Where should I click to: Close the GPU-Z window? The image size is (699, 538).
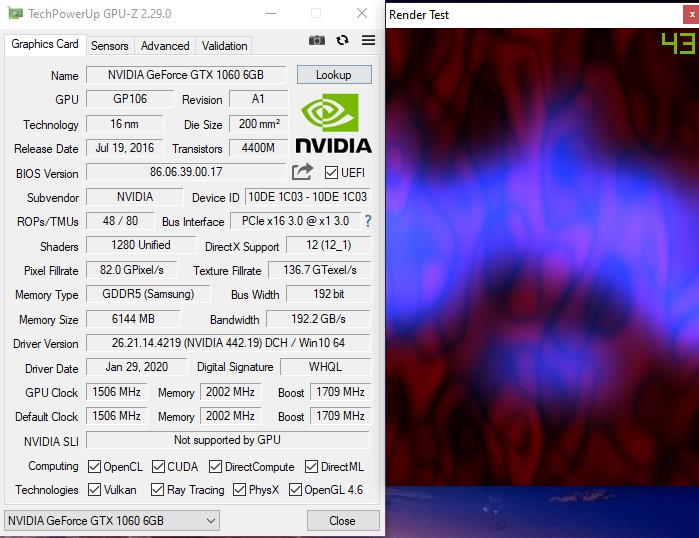(x=362, y=13)
